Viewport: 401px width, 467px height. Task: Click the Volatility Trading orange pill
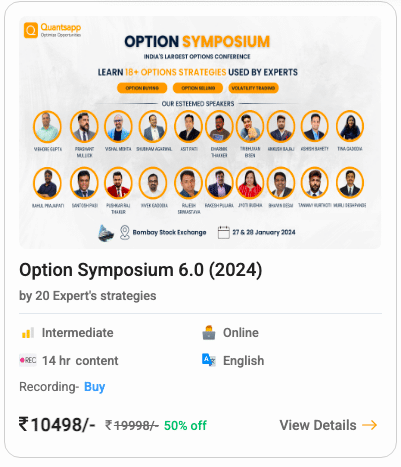(x=253, y=88)
